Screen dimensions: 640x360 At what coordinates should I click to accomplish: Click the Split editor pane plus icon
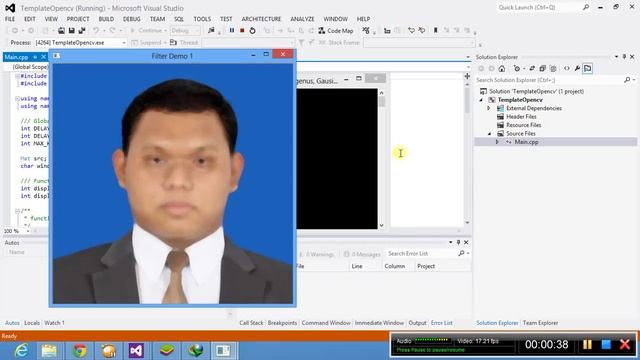(x=467, y=76)
